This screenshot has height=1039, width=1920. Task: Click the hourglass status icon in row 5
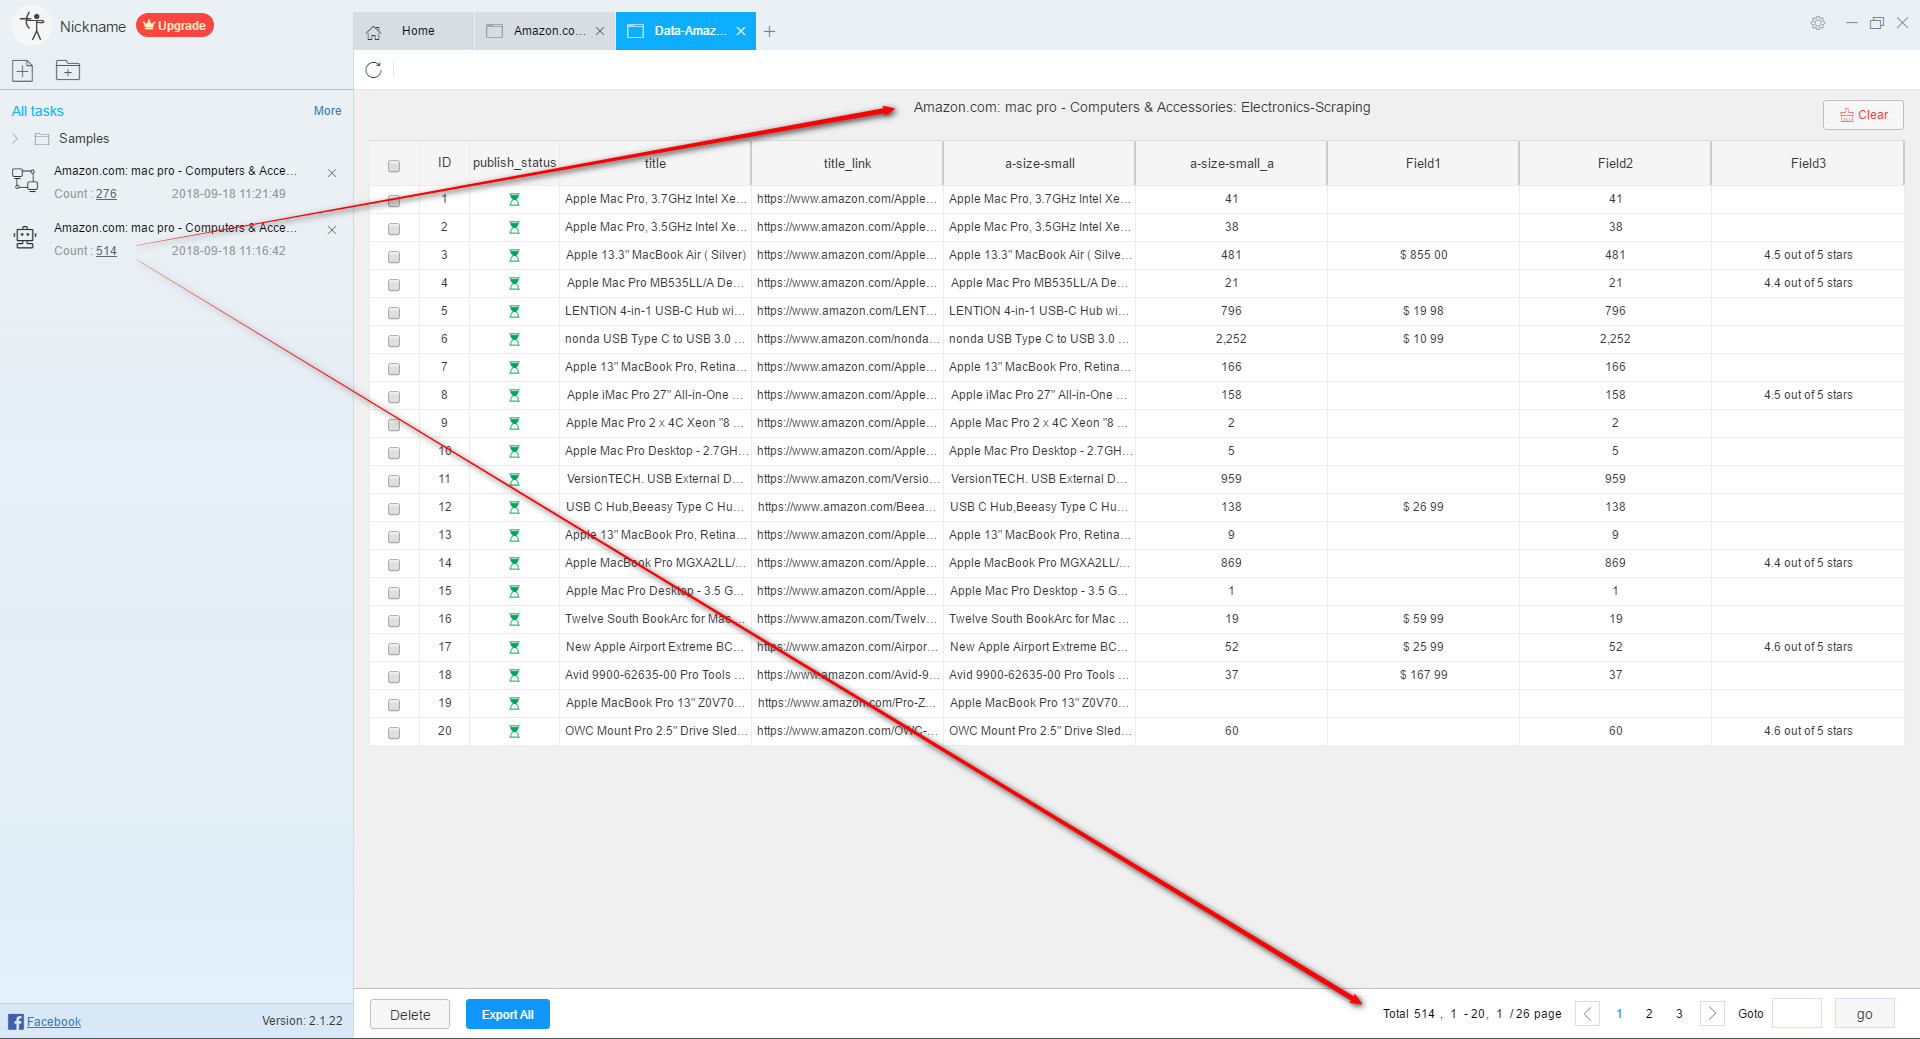[x=514, y=311]
